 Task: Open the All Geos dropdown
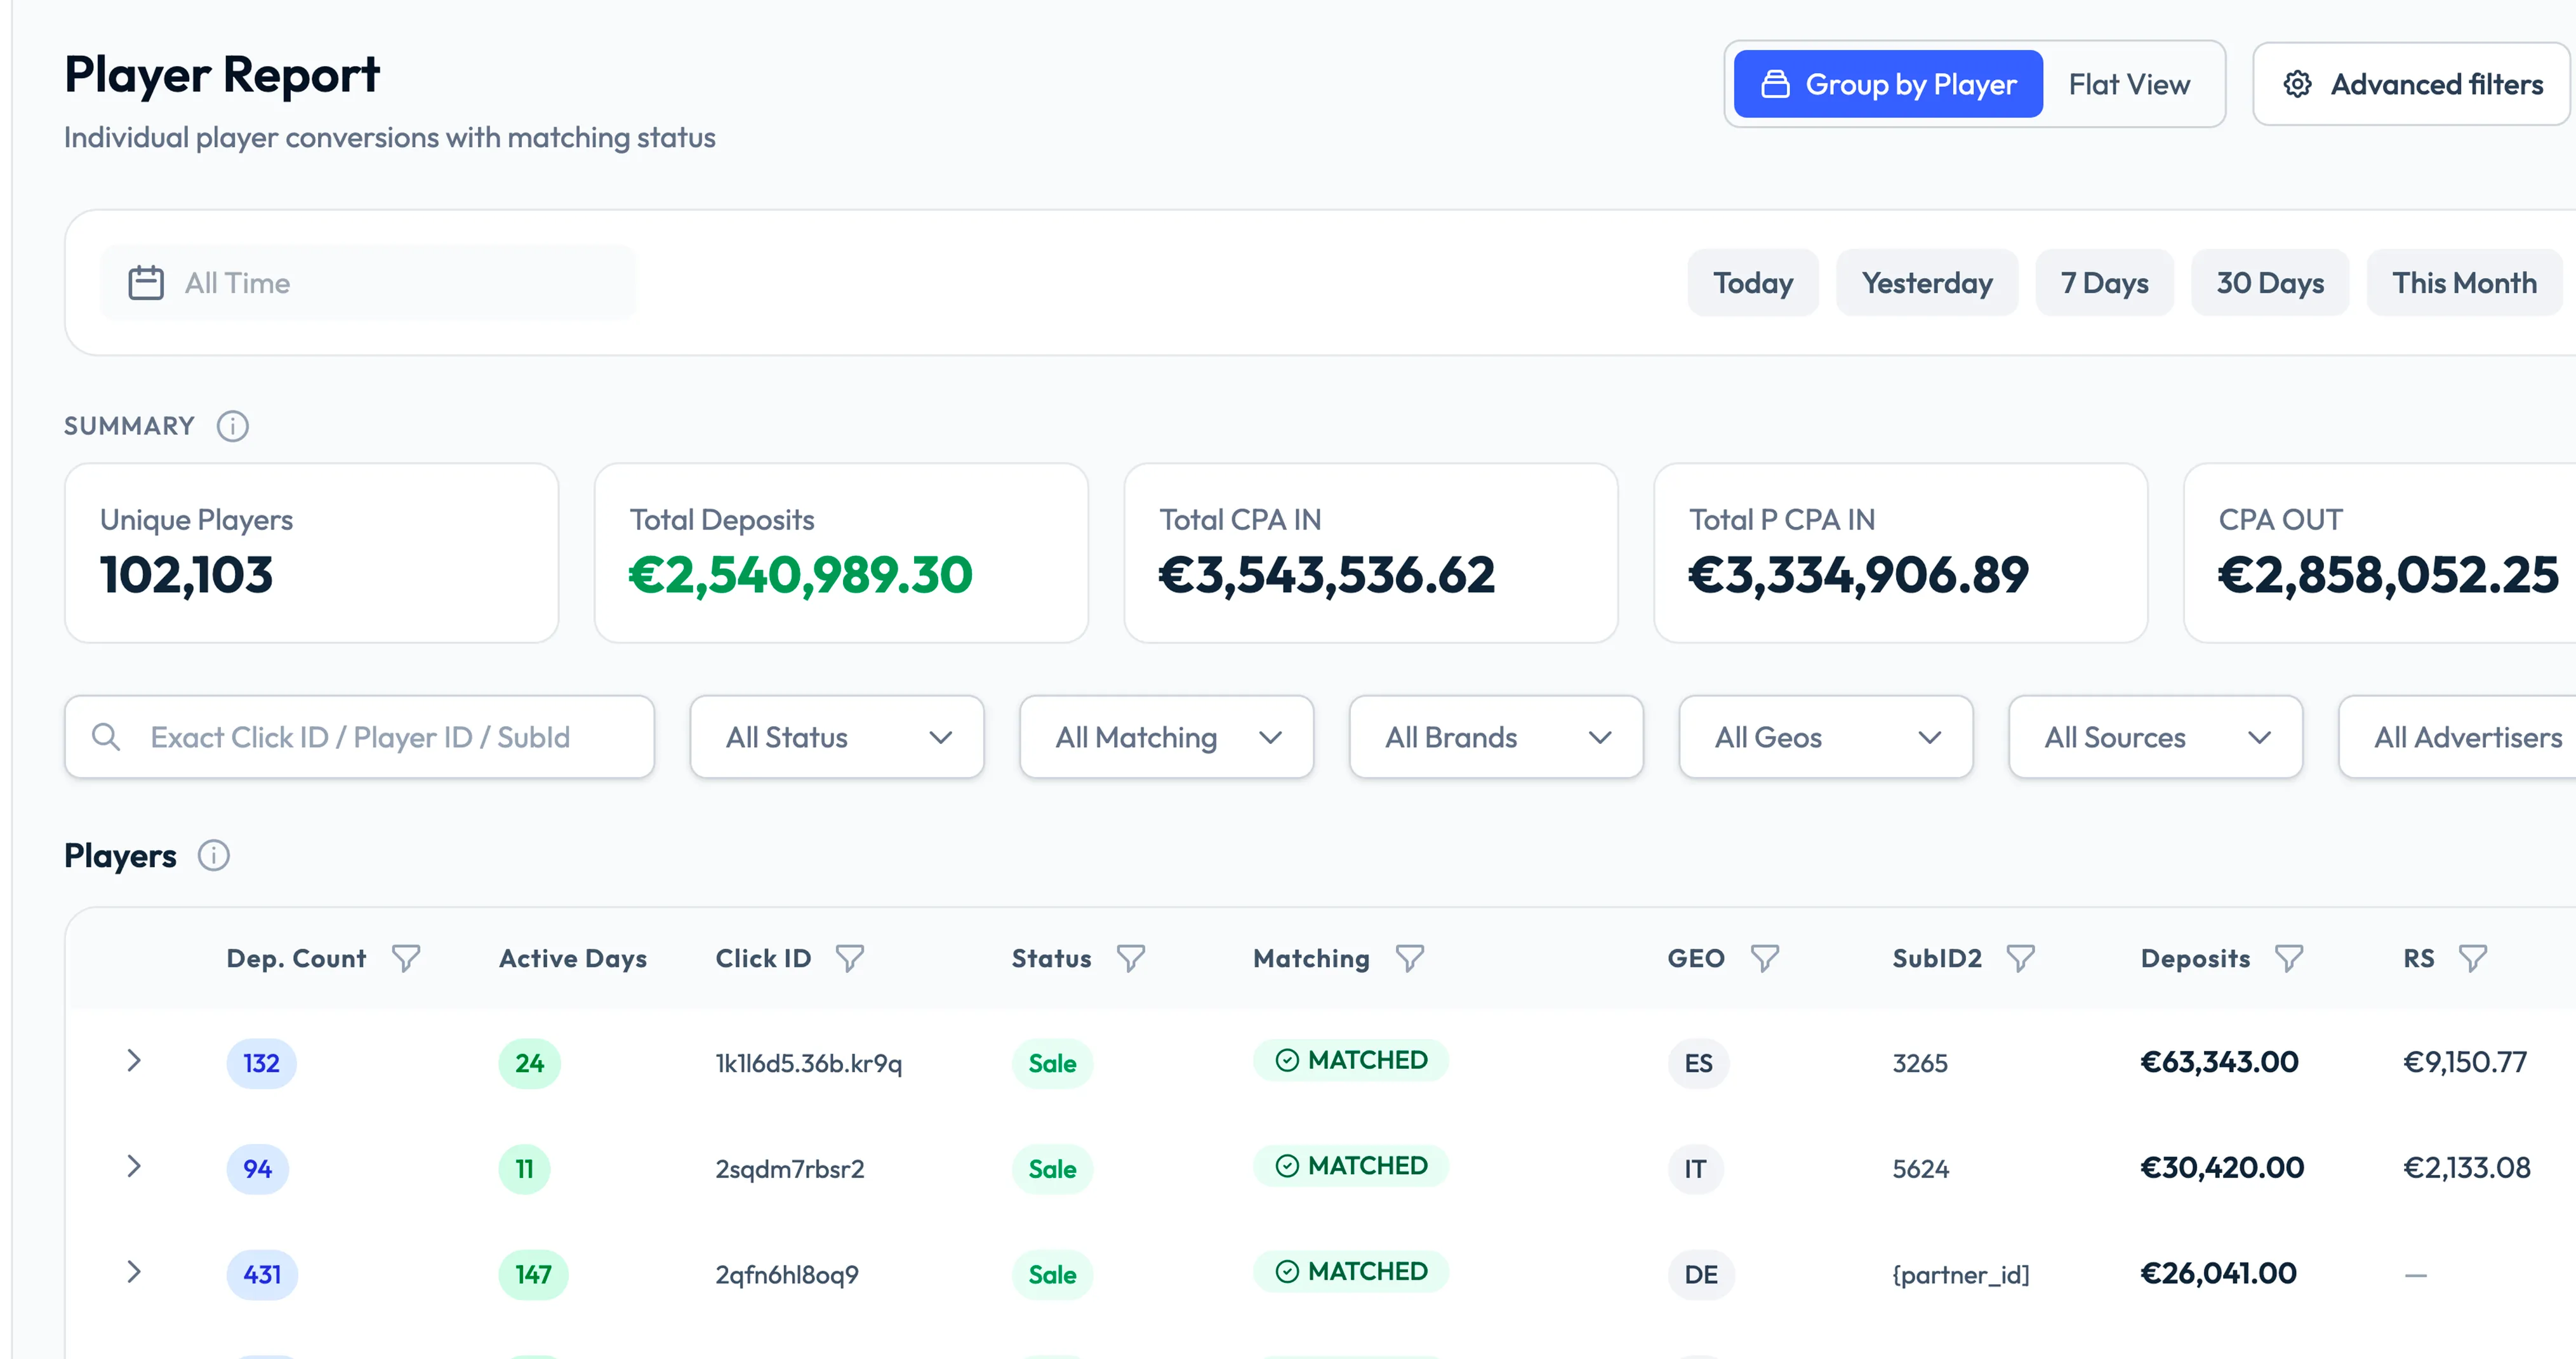coord(1826,737)
